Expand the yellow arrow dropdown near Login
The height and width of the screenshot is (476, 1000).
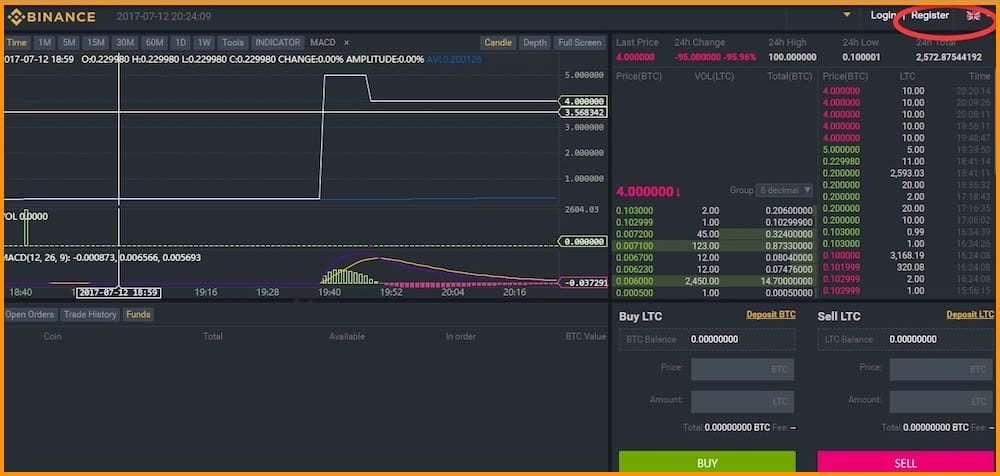(x=847, y=15)
